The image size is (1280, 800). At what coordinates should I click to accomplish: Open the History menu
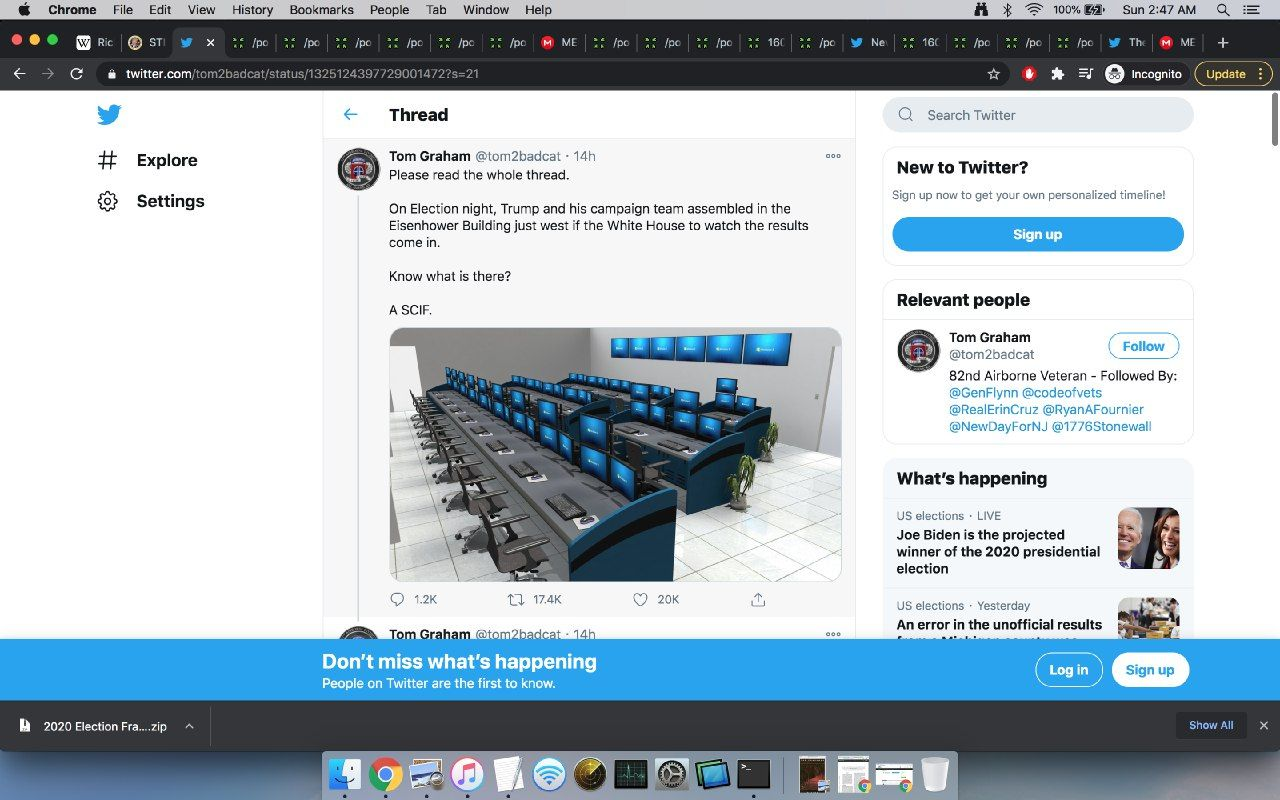tap(252, 10)
